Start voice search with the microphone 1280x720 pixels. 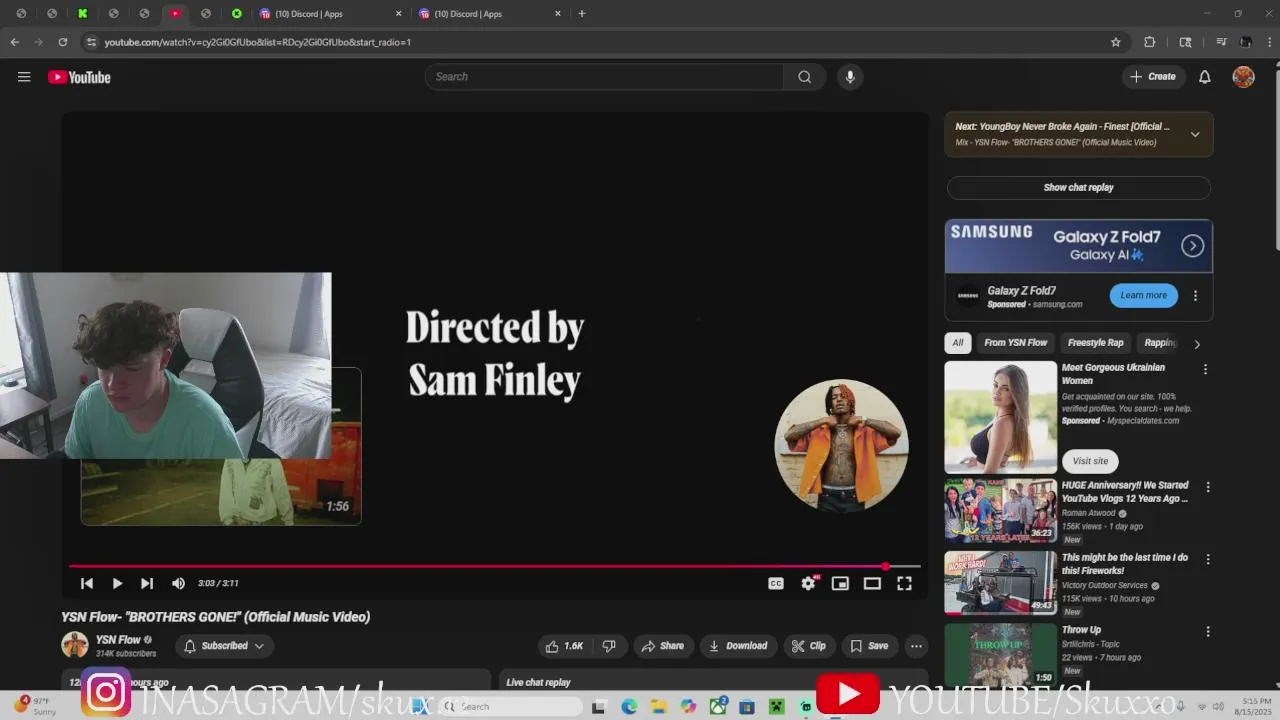(850, 77)
